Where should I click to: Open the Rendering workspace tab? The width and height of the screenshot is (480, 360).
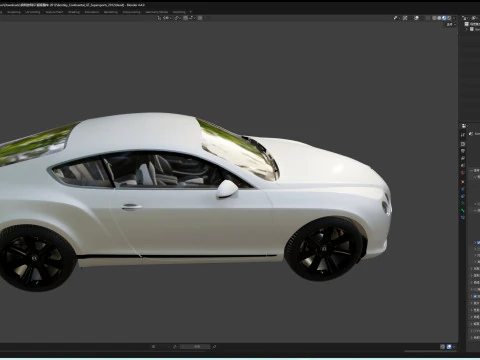111,12
